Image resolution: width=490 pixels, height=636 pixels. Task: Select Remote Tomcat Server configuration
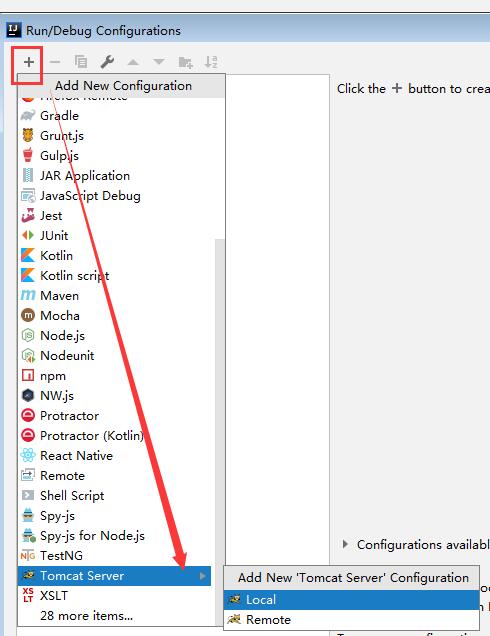[x=351, y=620]
